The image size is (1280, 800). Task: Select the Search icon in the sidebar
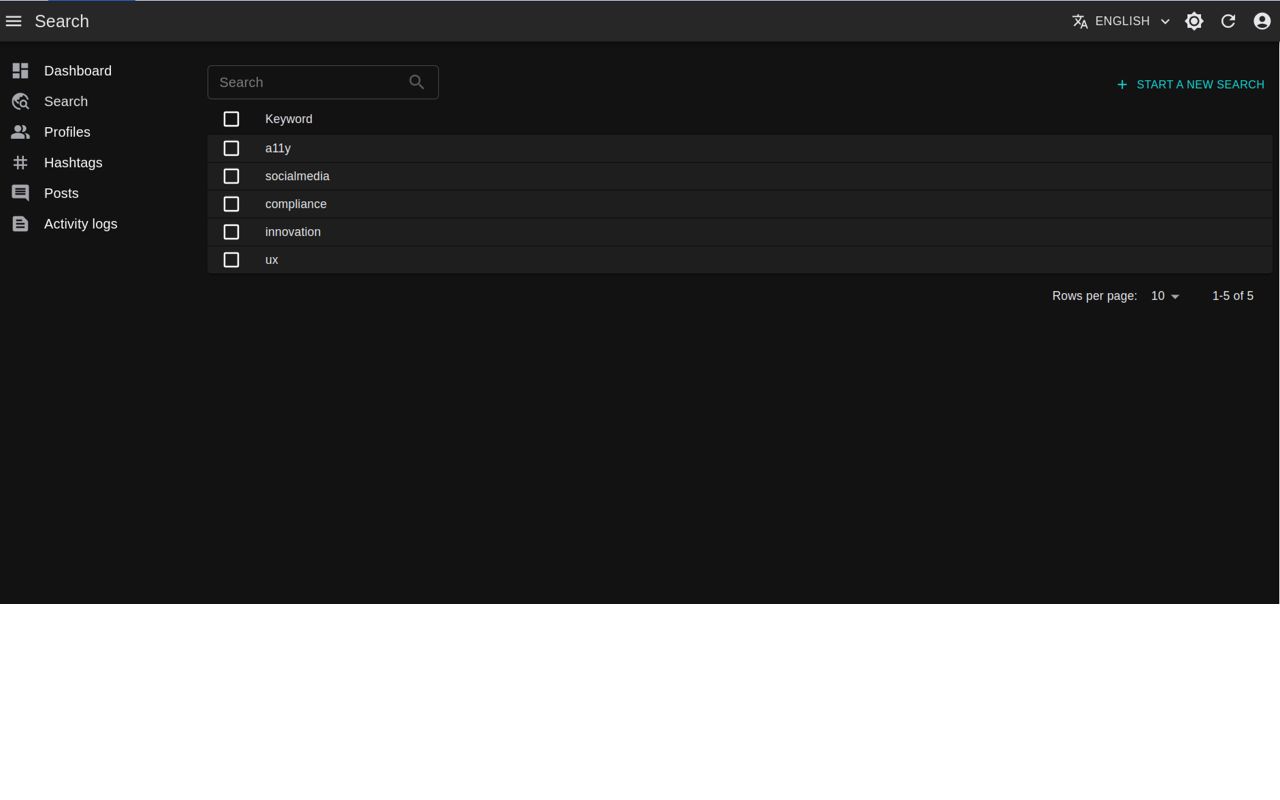20,101
